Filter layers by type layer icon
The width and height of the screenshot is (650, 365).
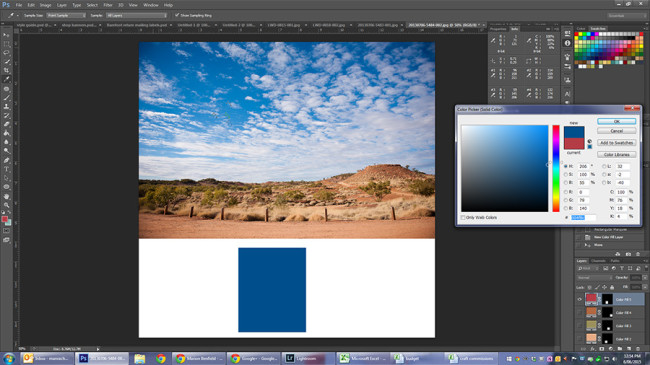[621, 268]
